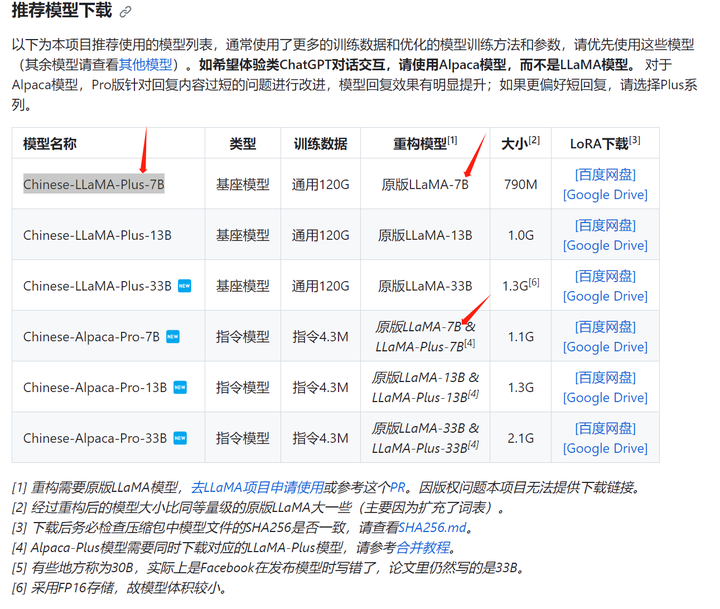The width and height of the screenshot is (720, 609).
Task: Click the 原版LLaMA-7B cell in first row
Action: tap(425, 185)
